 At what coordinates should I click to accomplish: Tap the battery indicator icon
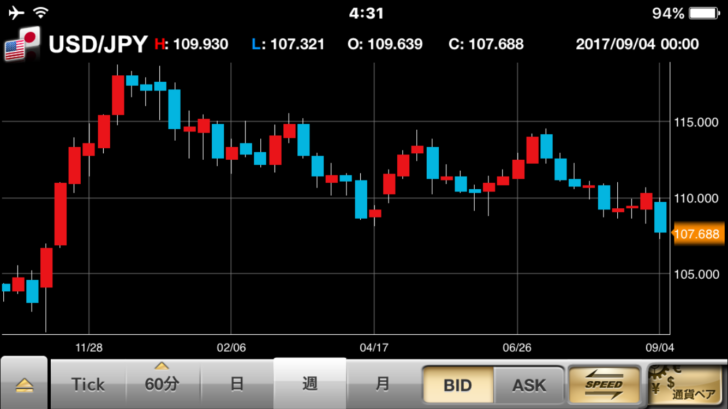pos(706,13)
